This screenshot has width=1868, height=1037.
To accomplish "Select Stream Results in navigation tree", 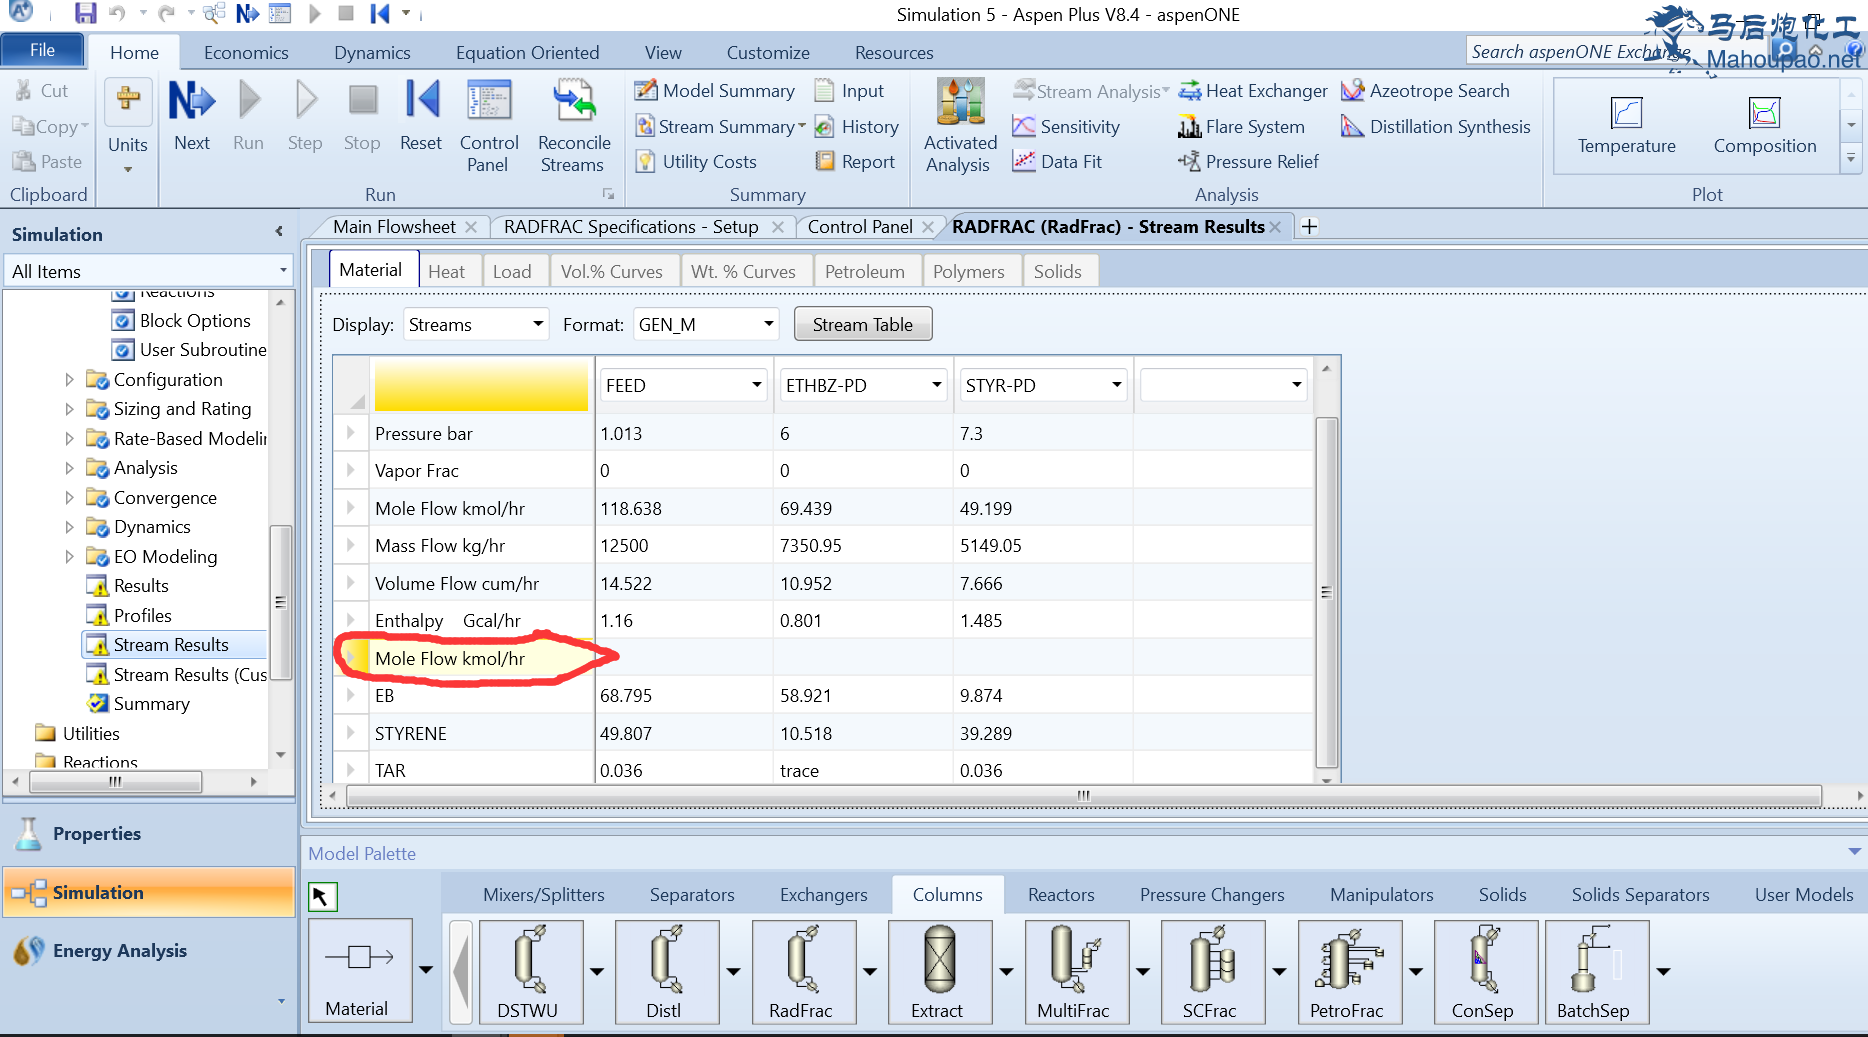I will pos(171,645).
